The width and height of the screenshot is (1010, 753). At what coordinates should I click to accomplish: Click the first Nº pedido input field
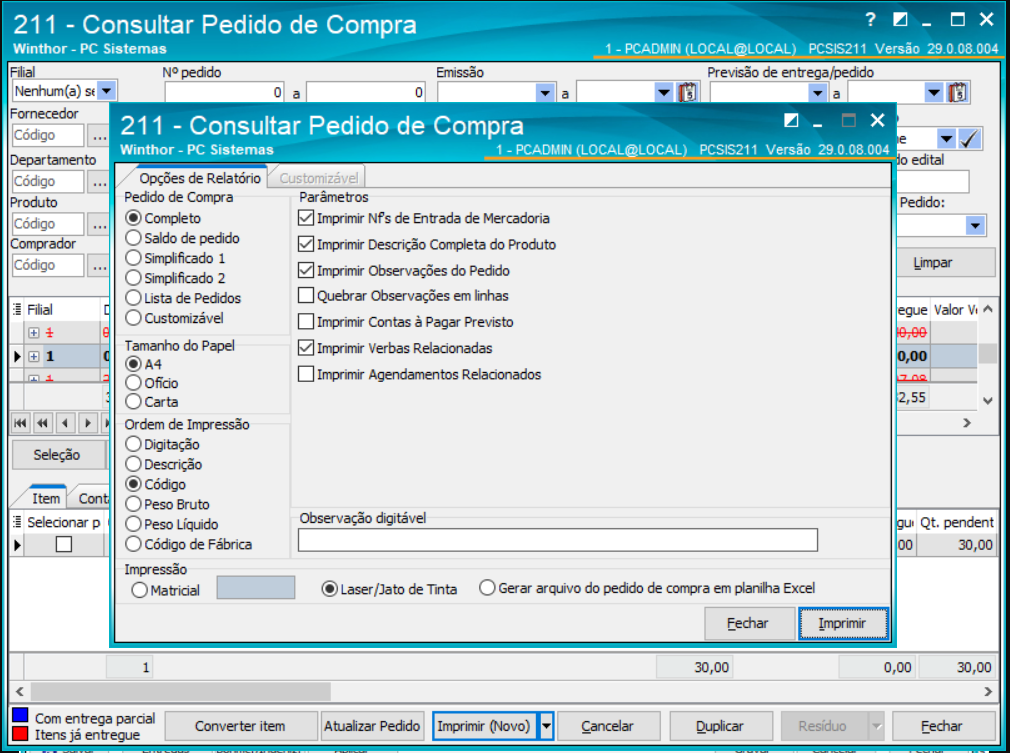click(225, 93)
